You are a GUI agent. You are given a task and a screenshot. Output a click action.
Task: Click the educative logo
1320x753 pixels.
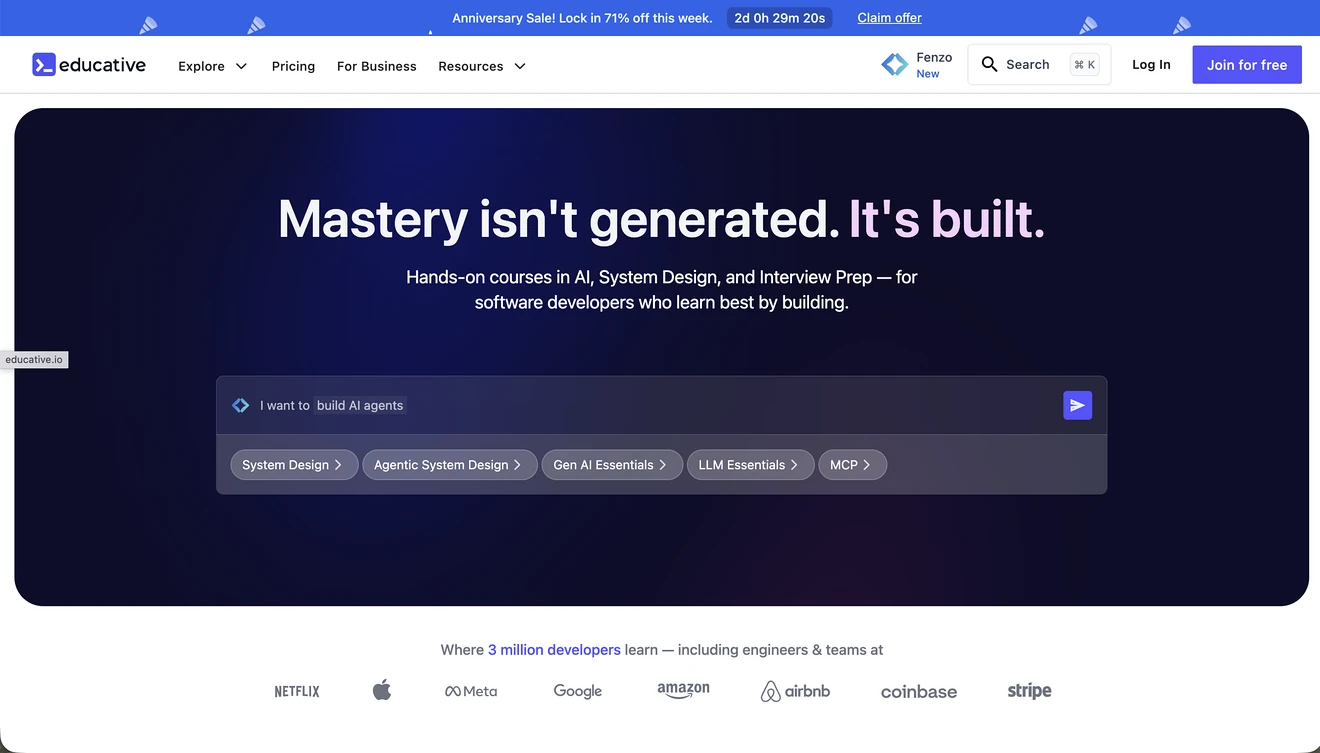point(89,65)
